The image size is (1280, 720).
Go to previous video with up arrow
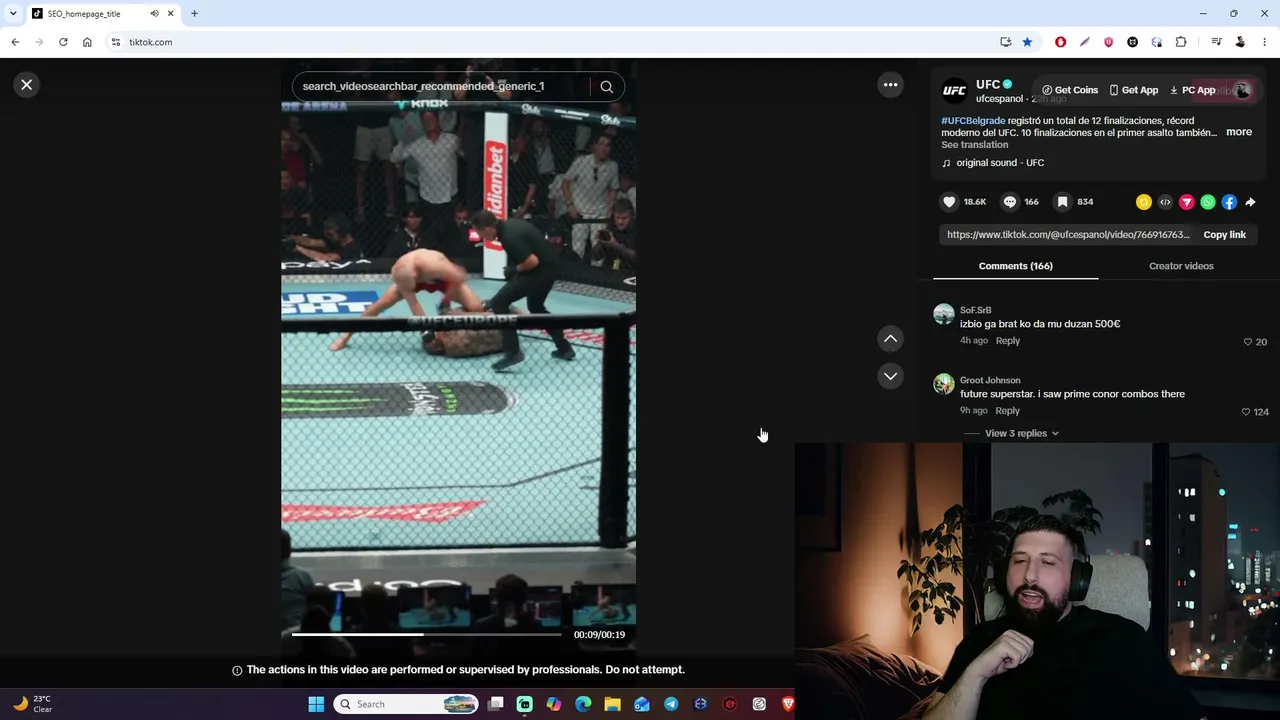click(890, 339)
